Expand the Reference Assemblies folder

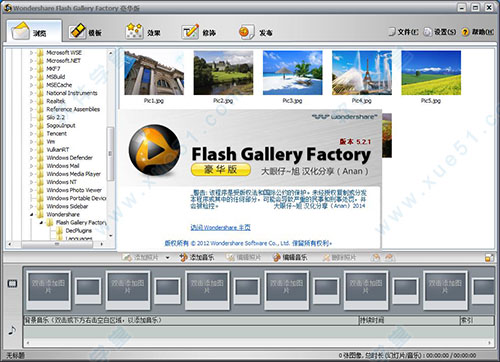(x=31, y=109)
